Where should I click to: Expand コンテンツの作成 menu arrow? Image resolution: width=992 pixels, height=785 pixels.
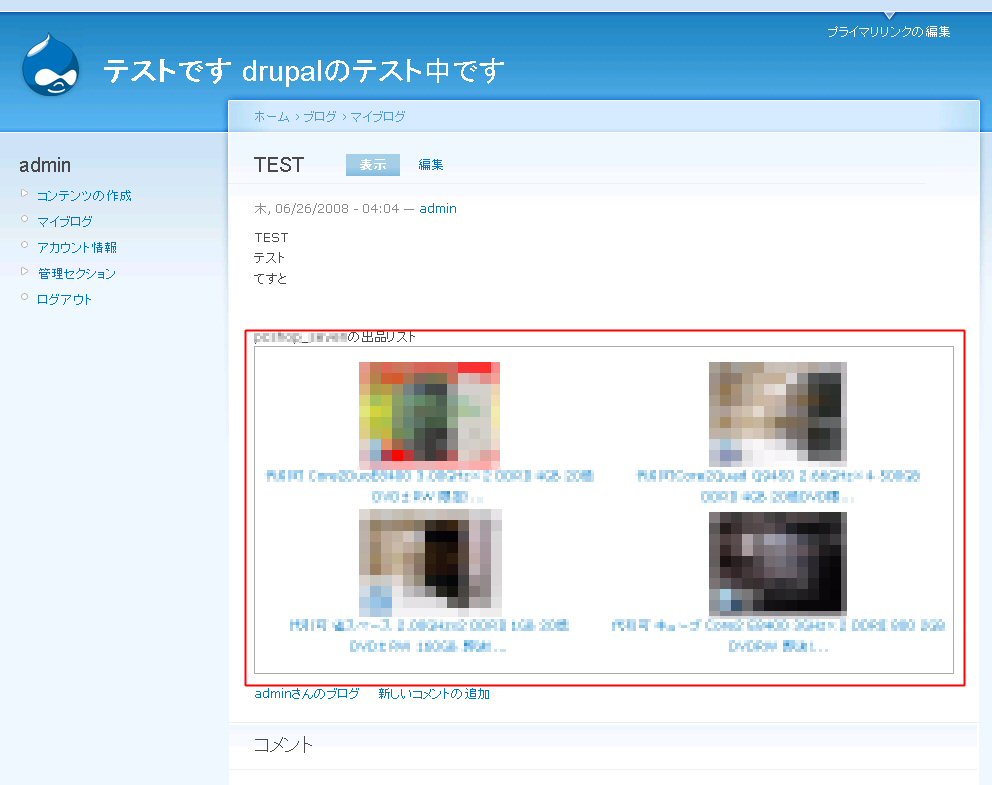(24, 194)
